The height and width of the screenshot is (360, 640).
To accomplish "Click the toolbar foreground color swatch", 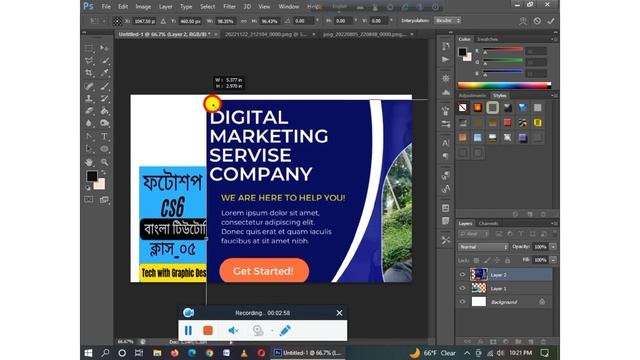I will (x=92, y=176).
